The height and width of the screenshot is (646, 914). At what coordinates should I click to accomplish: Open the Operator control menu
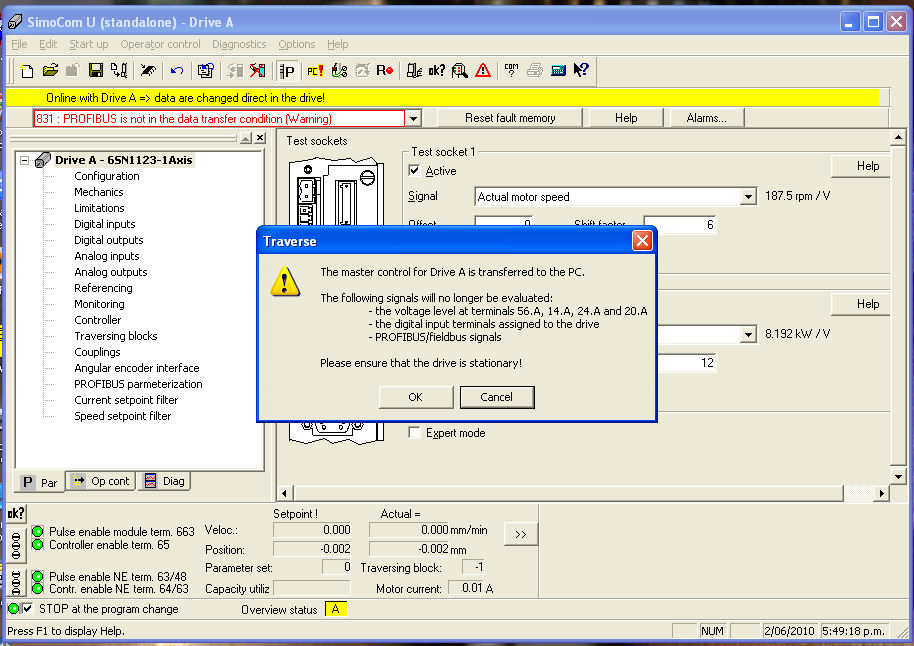point(160,44)
